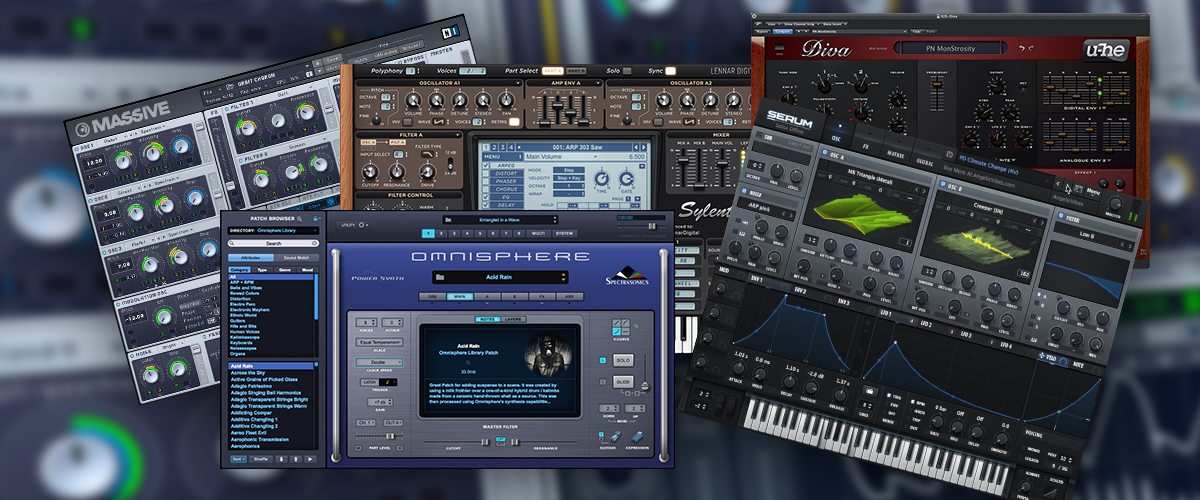Screen dimensions: 1200x500
Task: Switch to the ORB tab in Omnisphere
Action: [x=433, y=296]
